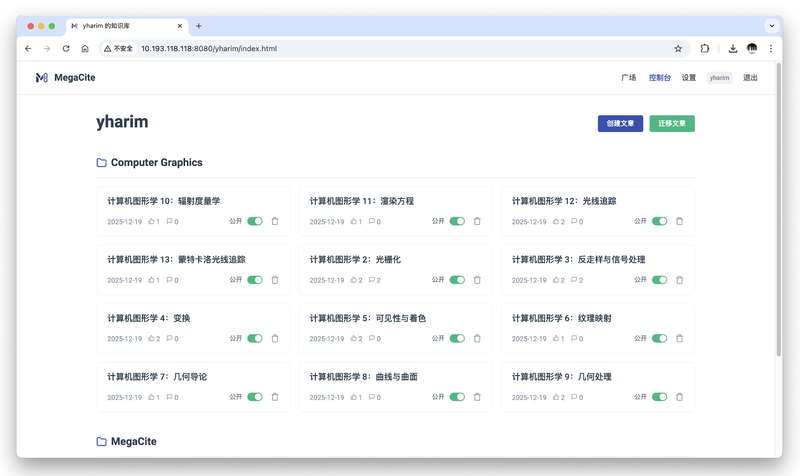
Task: Open the 控制台 nav item
Action: (659, 78)
